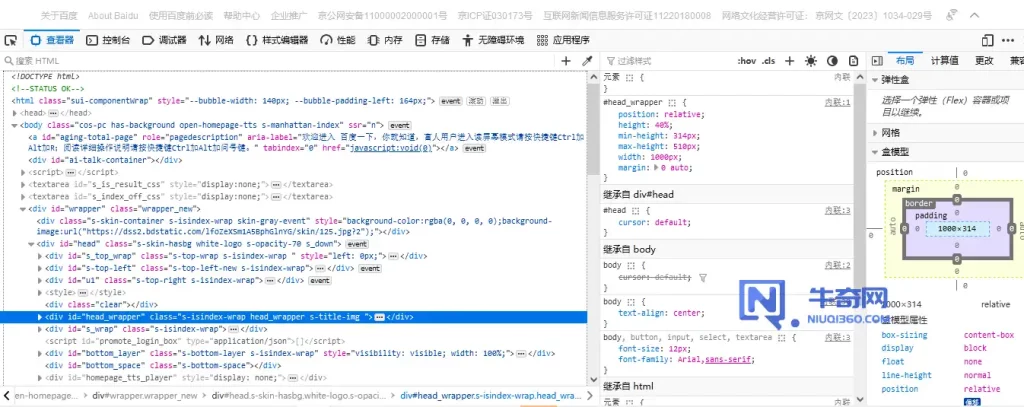1024x407 pixels.
Task: Toggle light color scheme simulation sun icon
Action: click(810, 61)
